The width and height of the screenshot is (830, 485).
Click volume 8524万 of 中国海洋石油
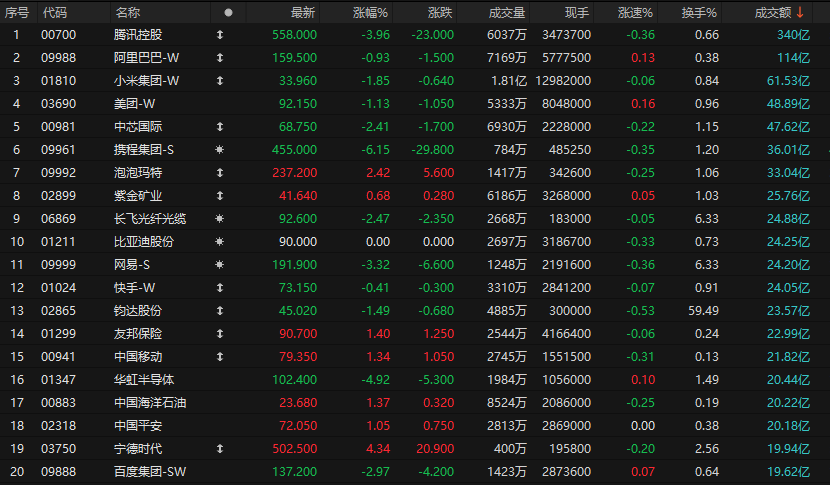tap(507, 403)
